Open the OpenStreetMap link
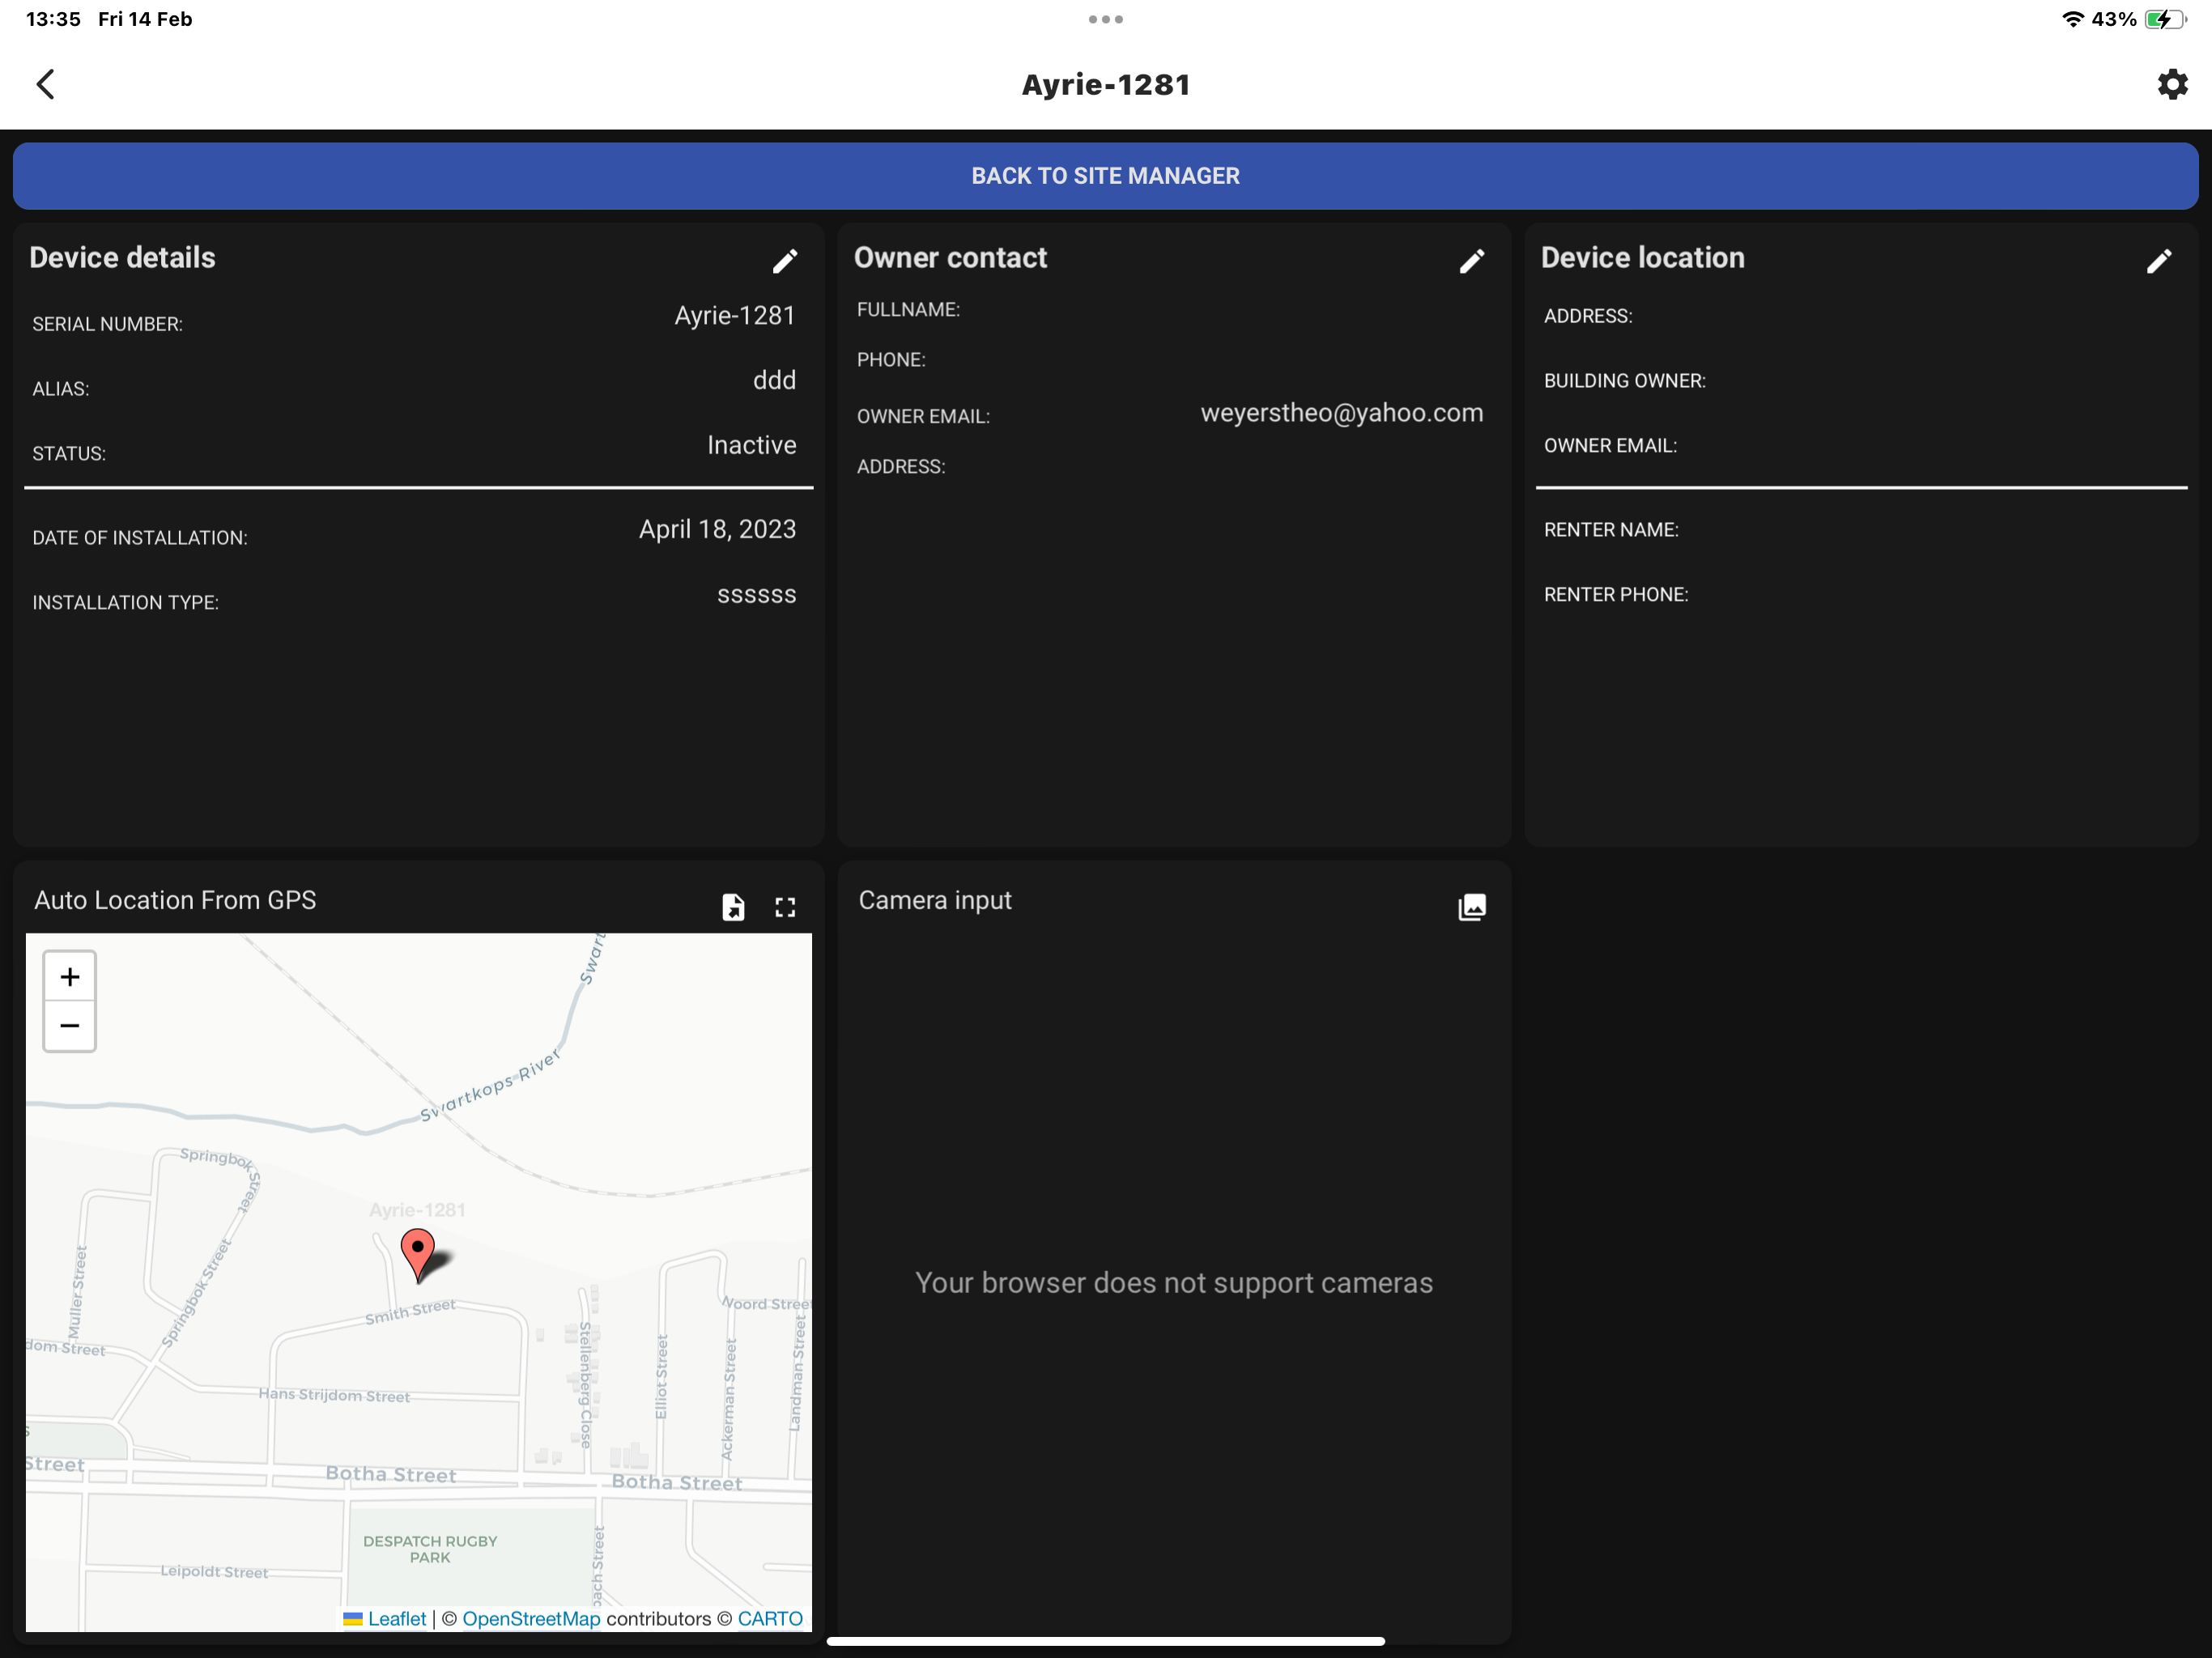 (x=531, y=1618)
